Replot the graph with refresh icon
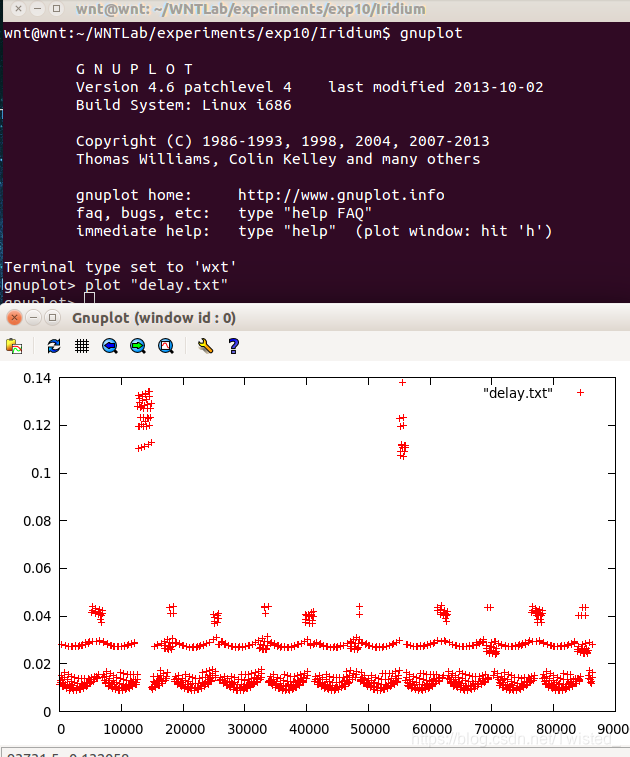 pyautogui.click(x=54, y=346)
